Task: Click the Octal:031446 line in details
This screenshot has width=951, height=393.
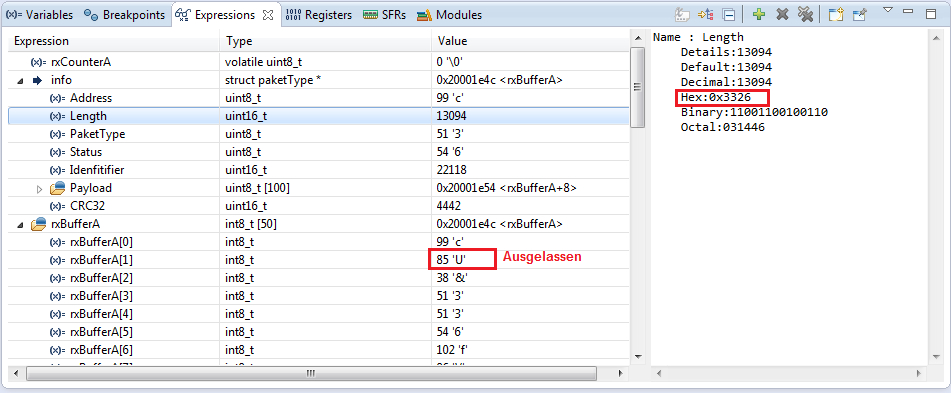Action: tap(722, 127)
